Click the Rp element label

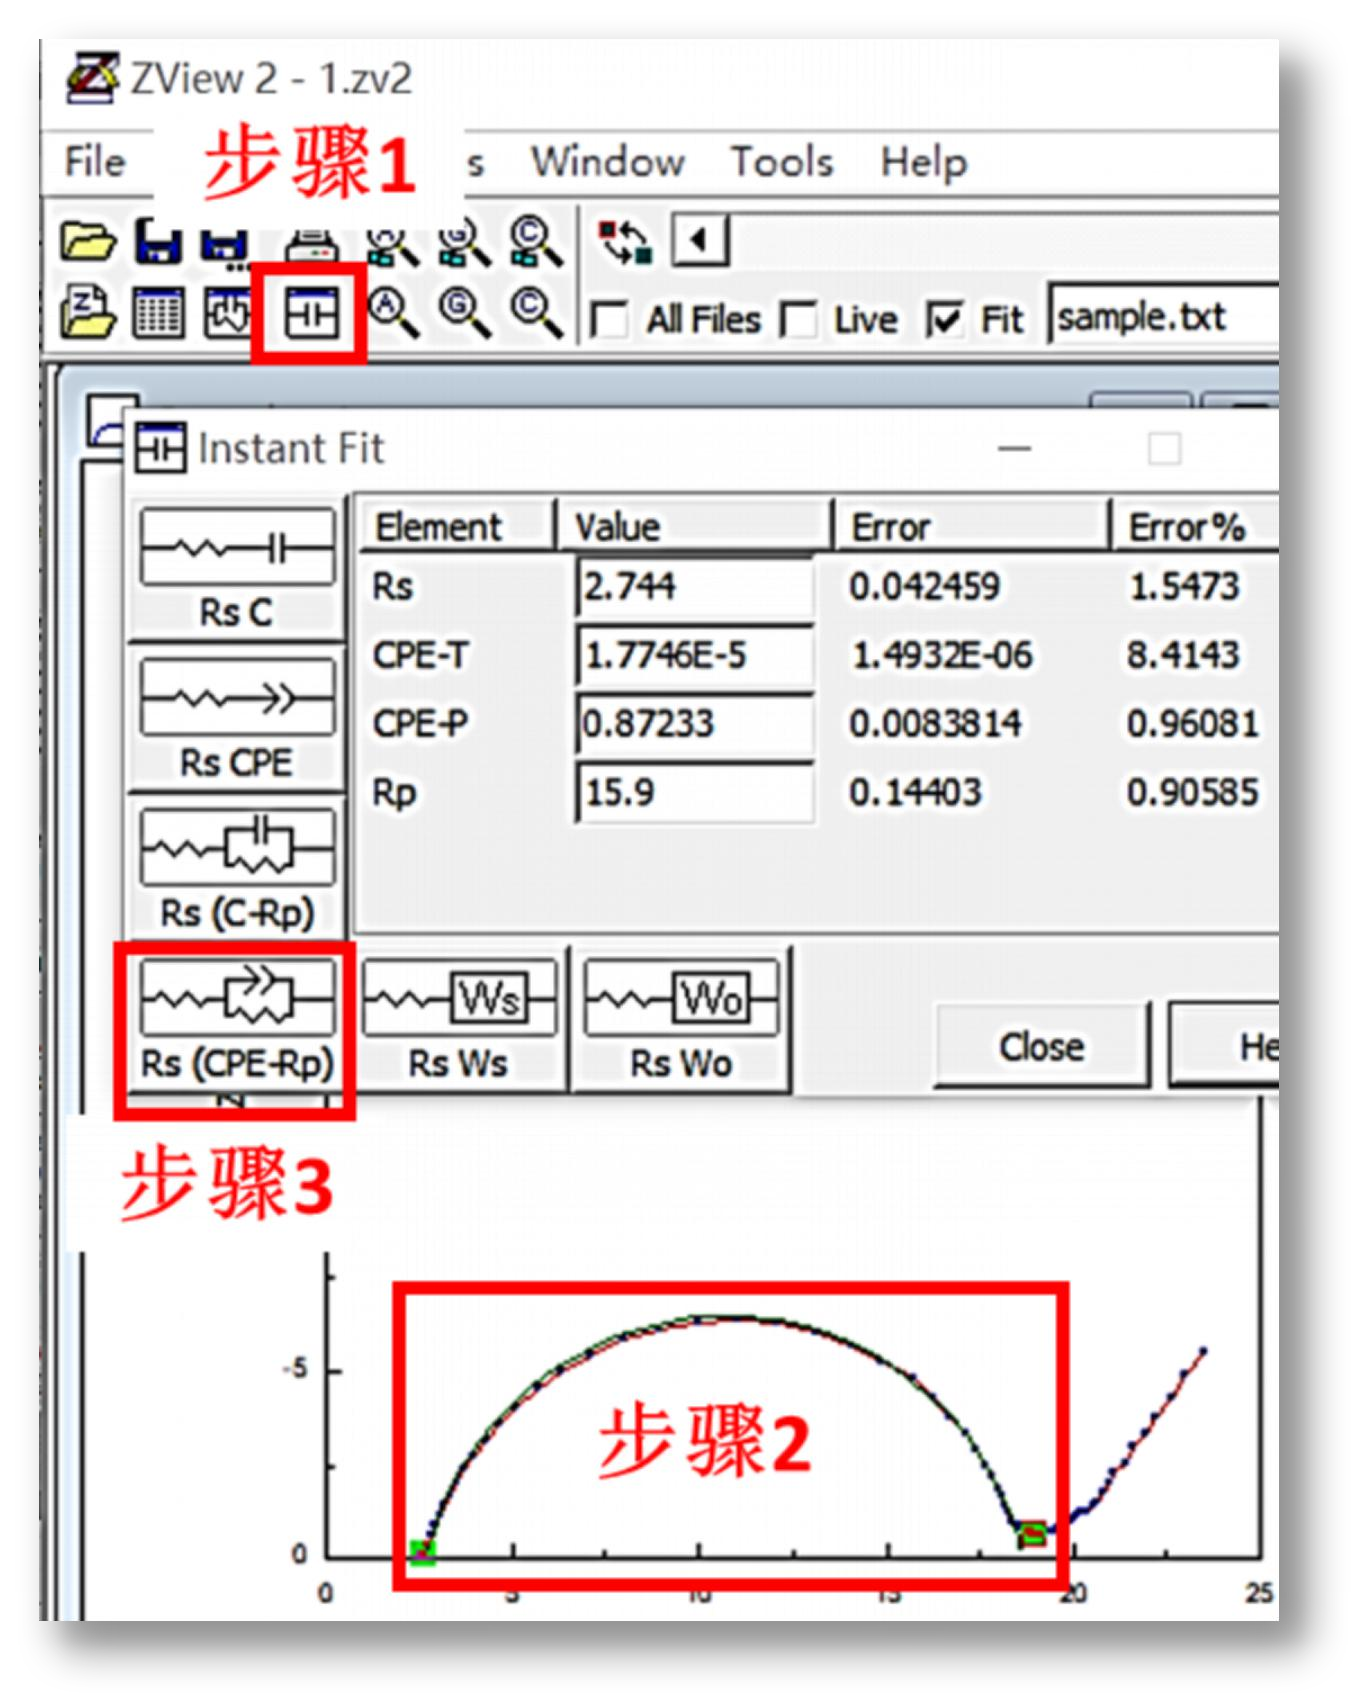point(394,793)
